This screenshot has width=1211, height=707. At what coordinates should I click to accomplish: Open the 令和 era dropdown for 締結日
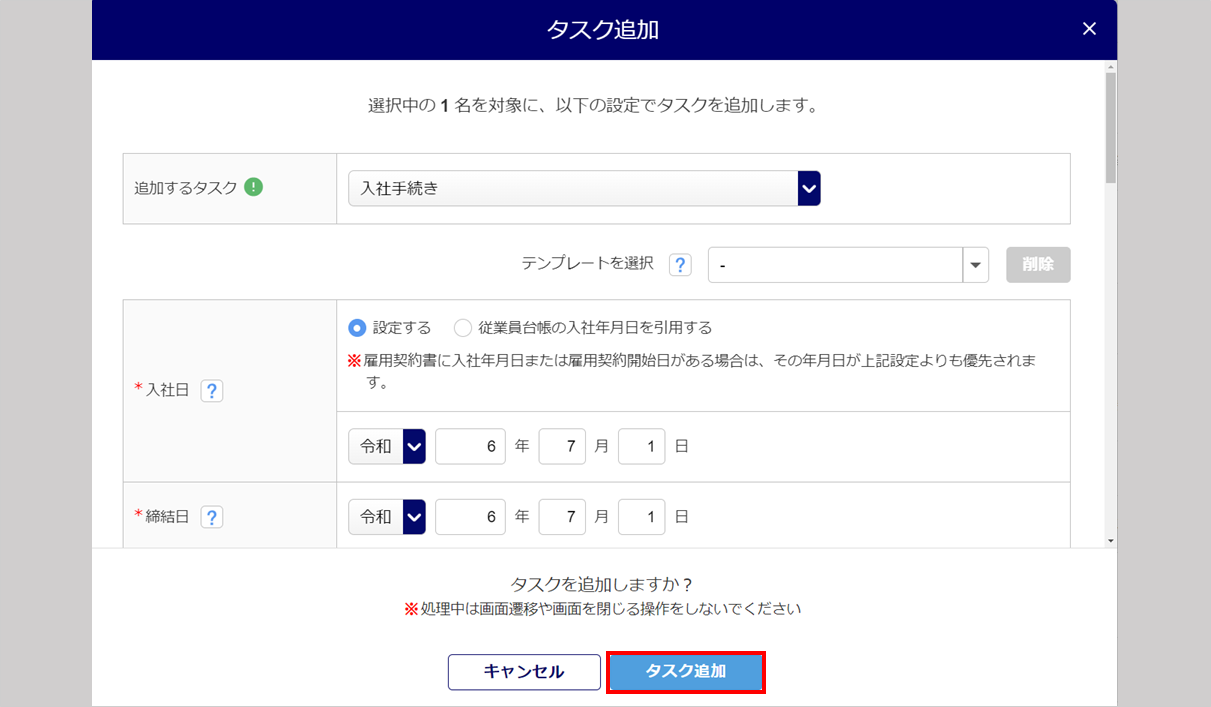pos(387,517)
